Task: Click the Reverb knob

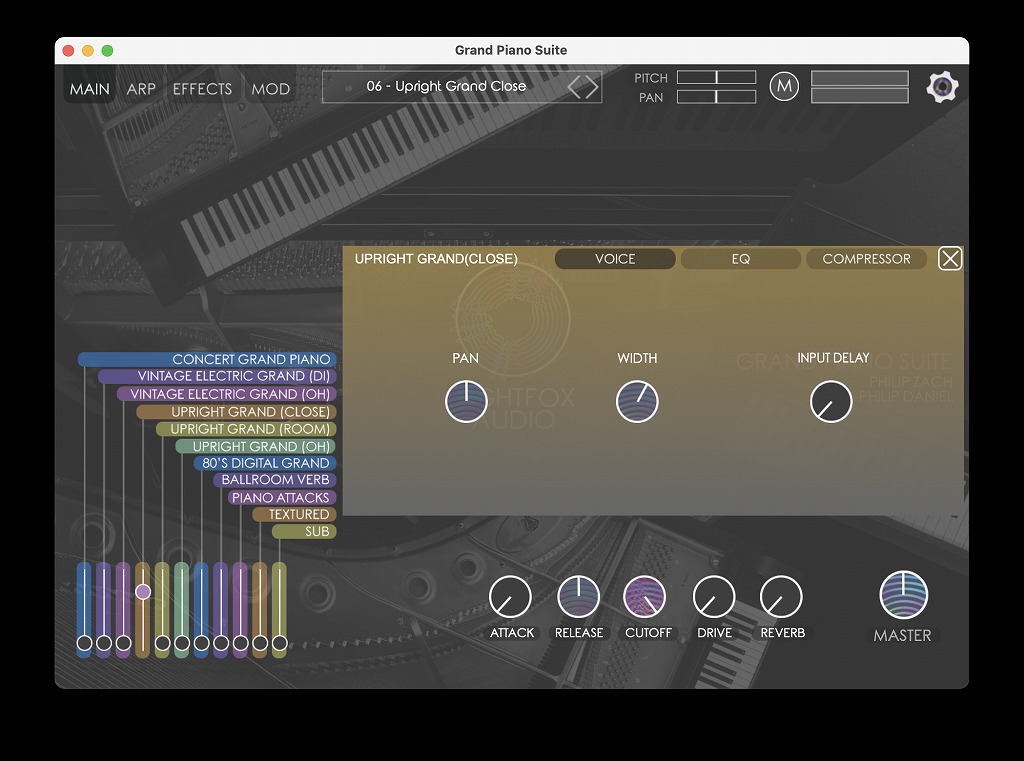Action: [x=781, y=598]
